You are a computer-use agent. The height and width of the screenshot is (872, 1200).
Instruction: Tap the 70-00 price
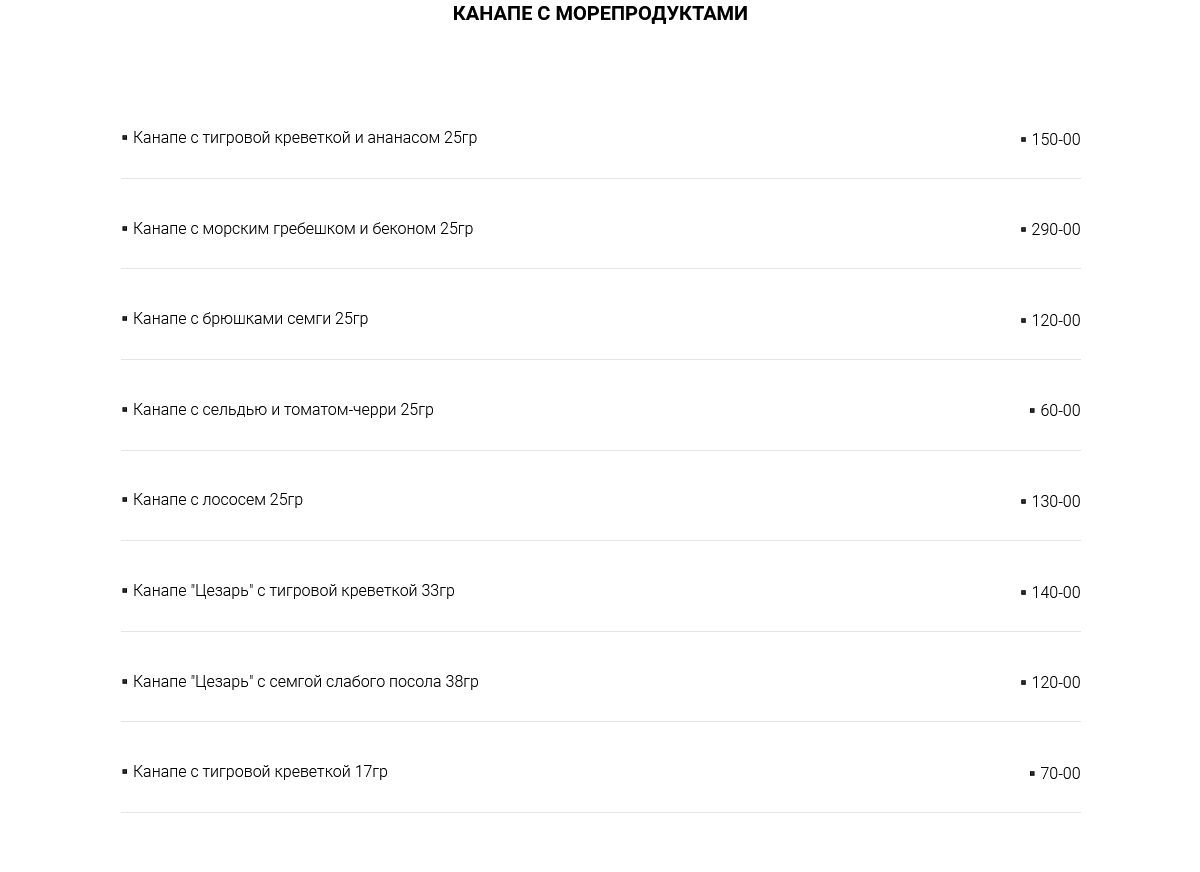pos(1059,774)
